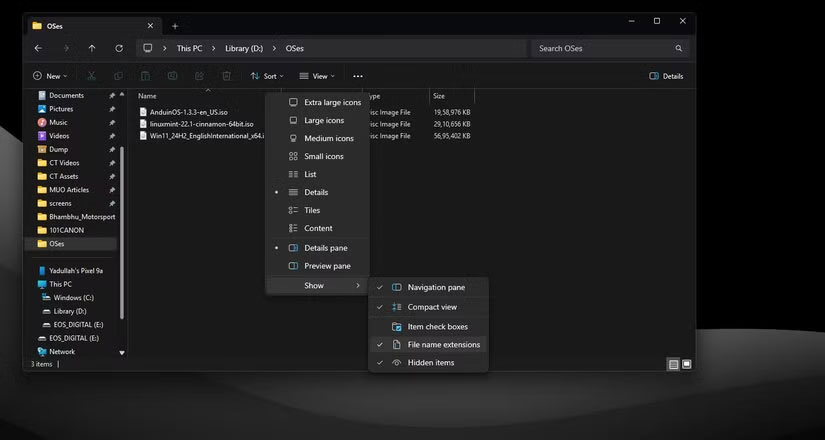The image size is (825, 440).
Task: Click the Refresh icon in navigation bar
Action: click(x=119, y=48)
